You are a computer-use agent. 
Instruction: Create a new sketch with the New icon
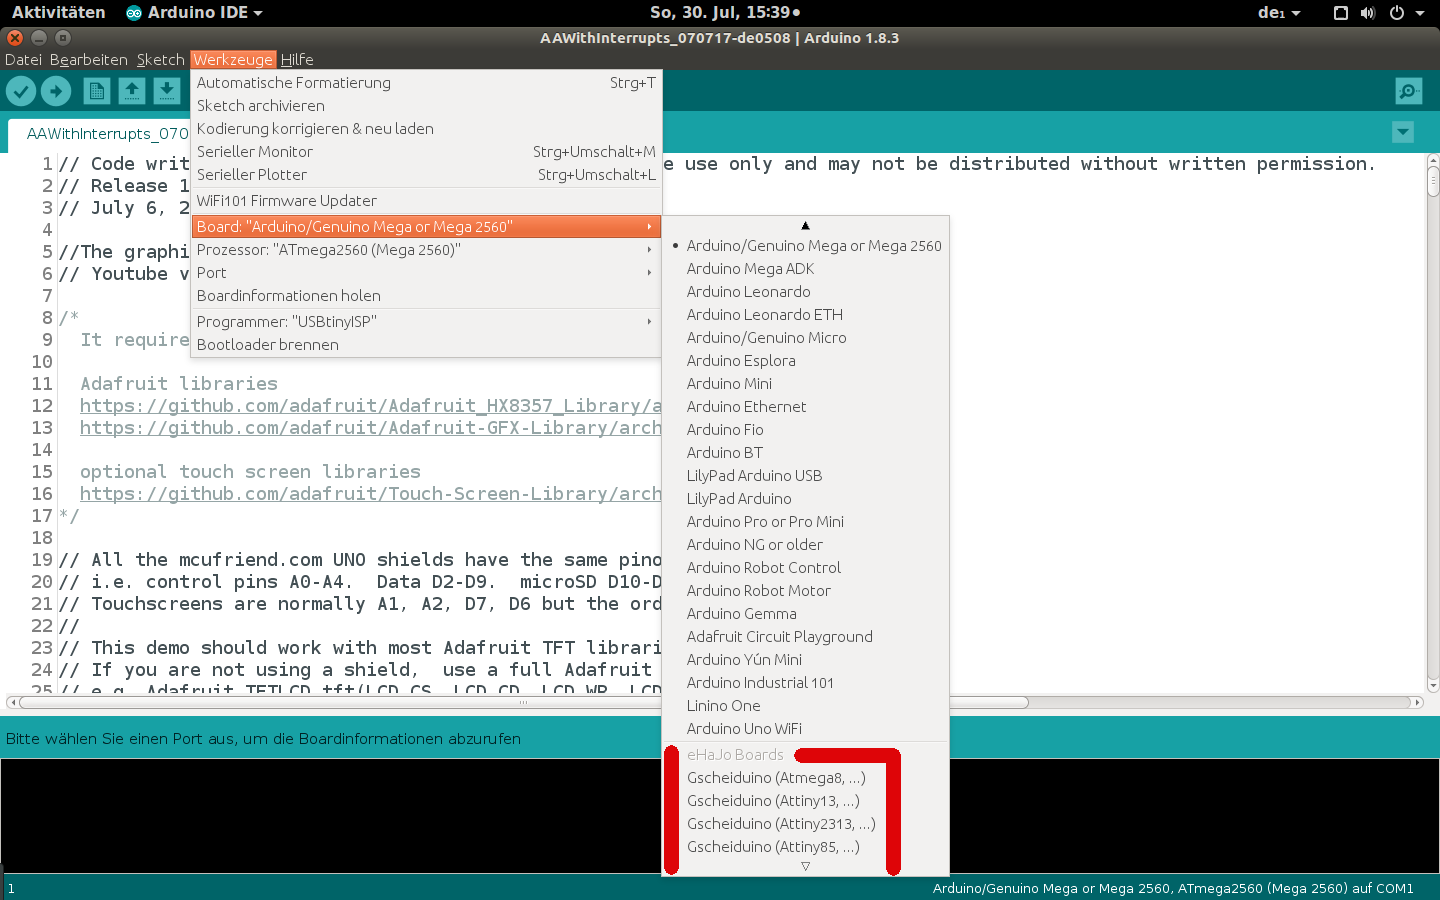pyautogui.click(x=97, y=91)
